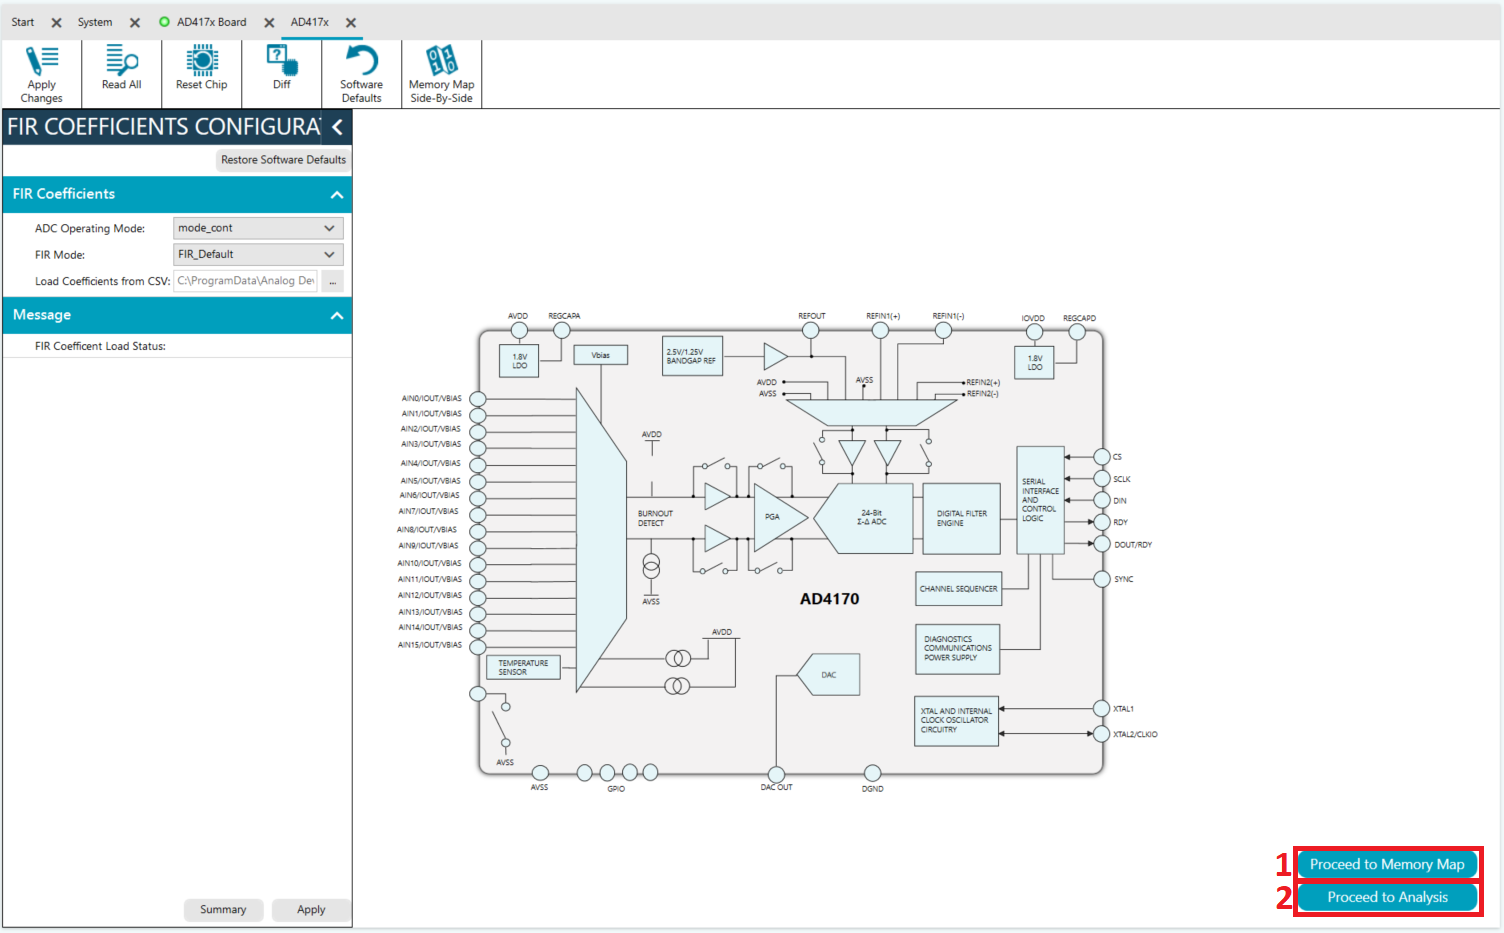Click the Apply button in the panel
Image resolution: width=1504 pixels, height=933 pixels.
pos(311,909)
